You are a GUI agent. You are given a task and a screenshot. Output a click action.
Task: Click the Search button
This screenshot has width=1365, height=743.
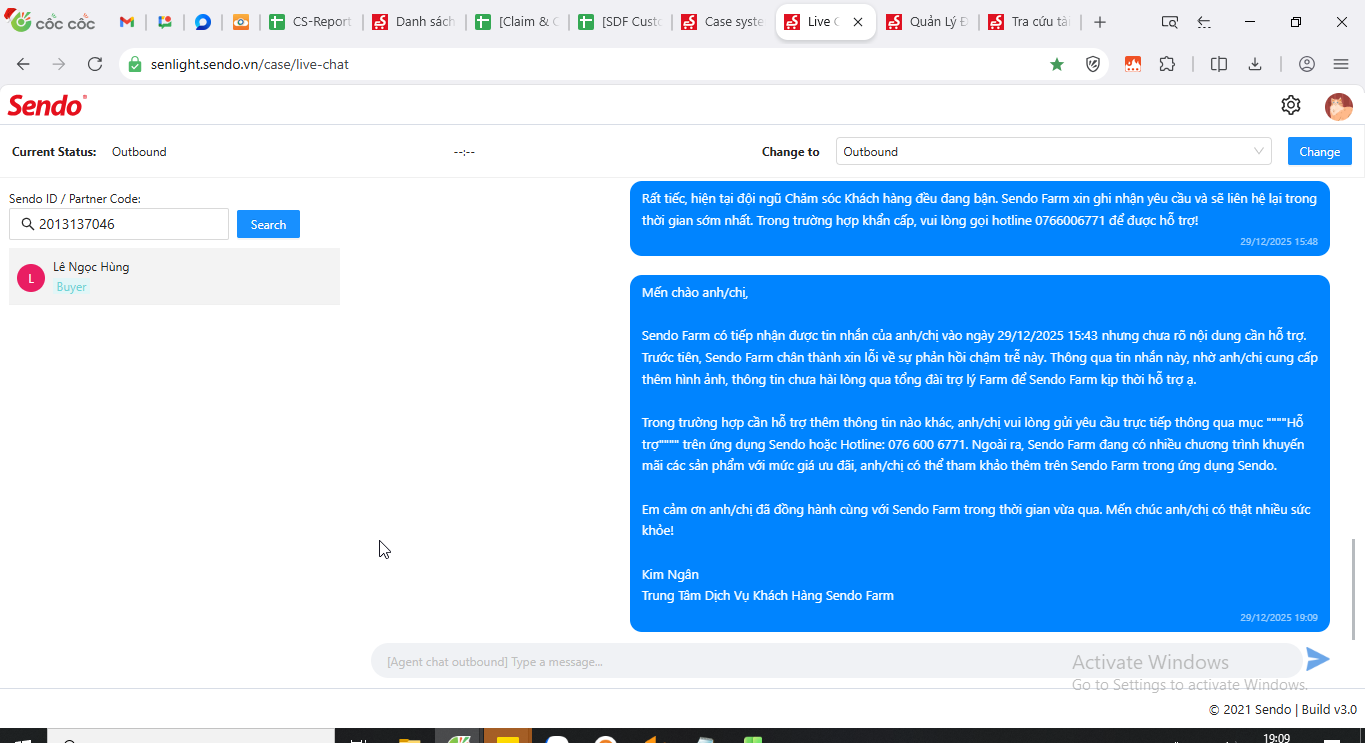(268, 224)
